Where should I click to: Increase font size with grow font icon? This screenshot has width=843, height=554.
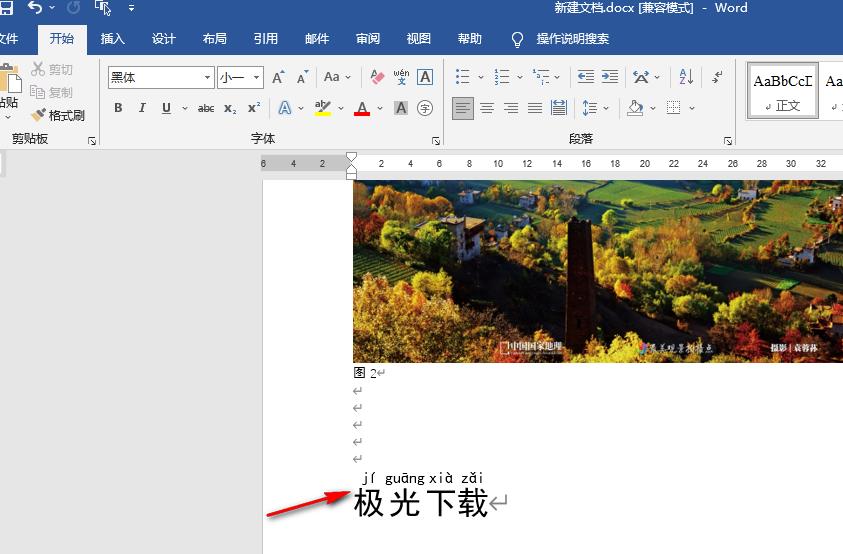(278, 77)
